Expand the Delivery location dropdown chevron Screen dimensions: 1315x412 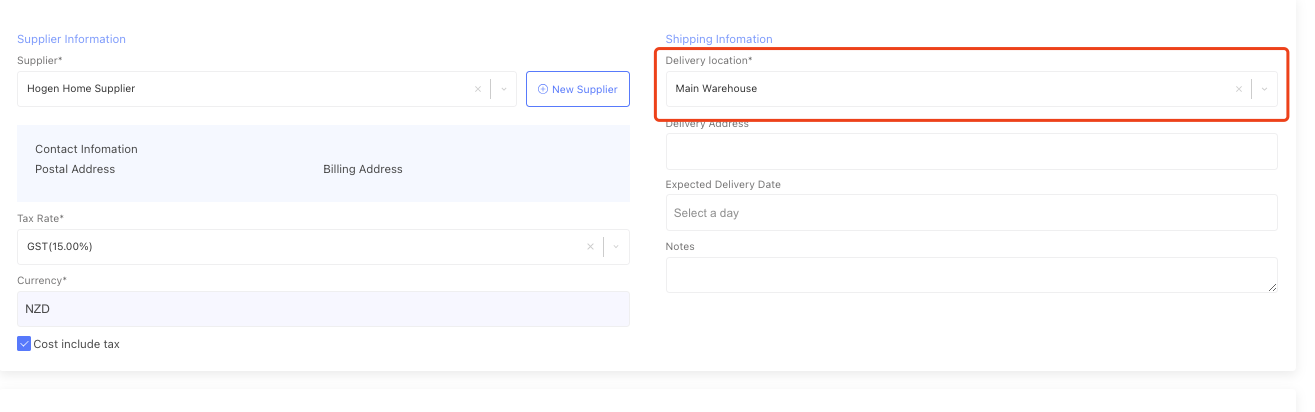point(1264,89)
